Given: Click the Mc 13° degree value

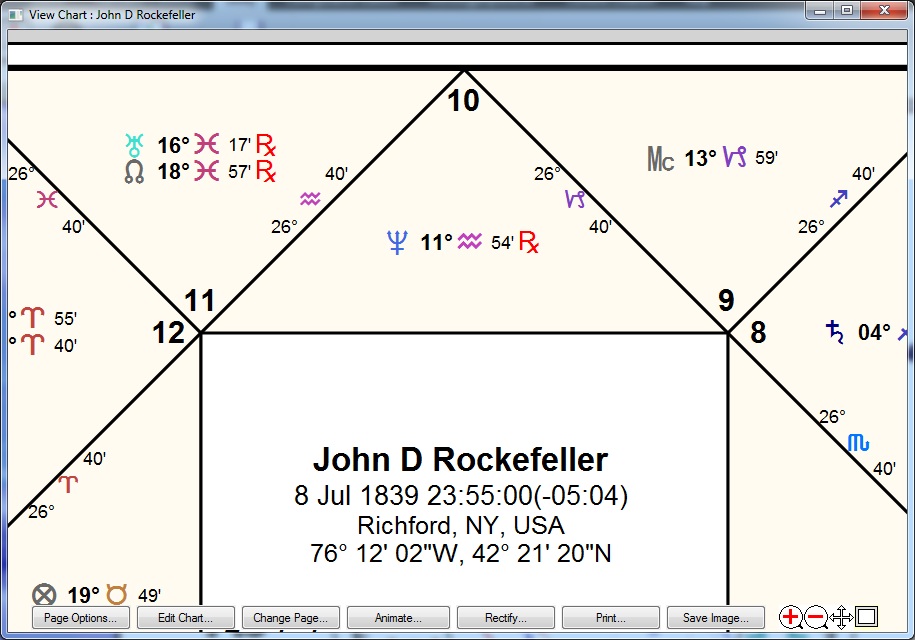Looking at the screenshot, I should 700,158.
